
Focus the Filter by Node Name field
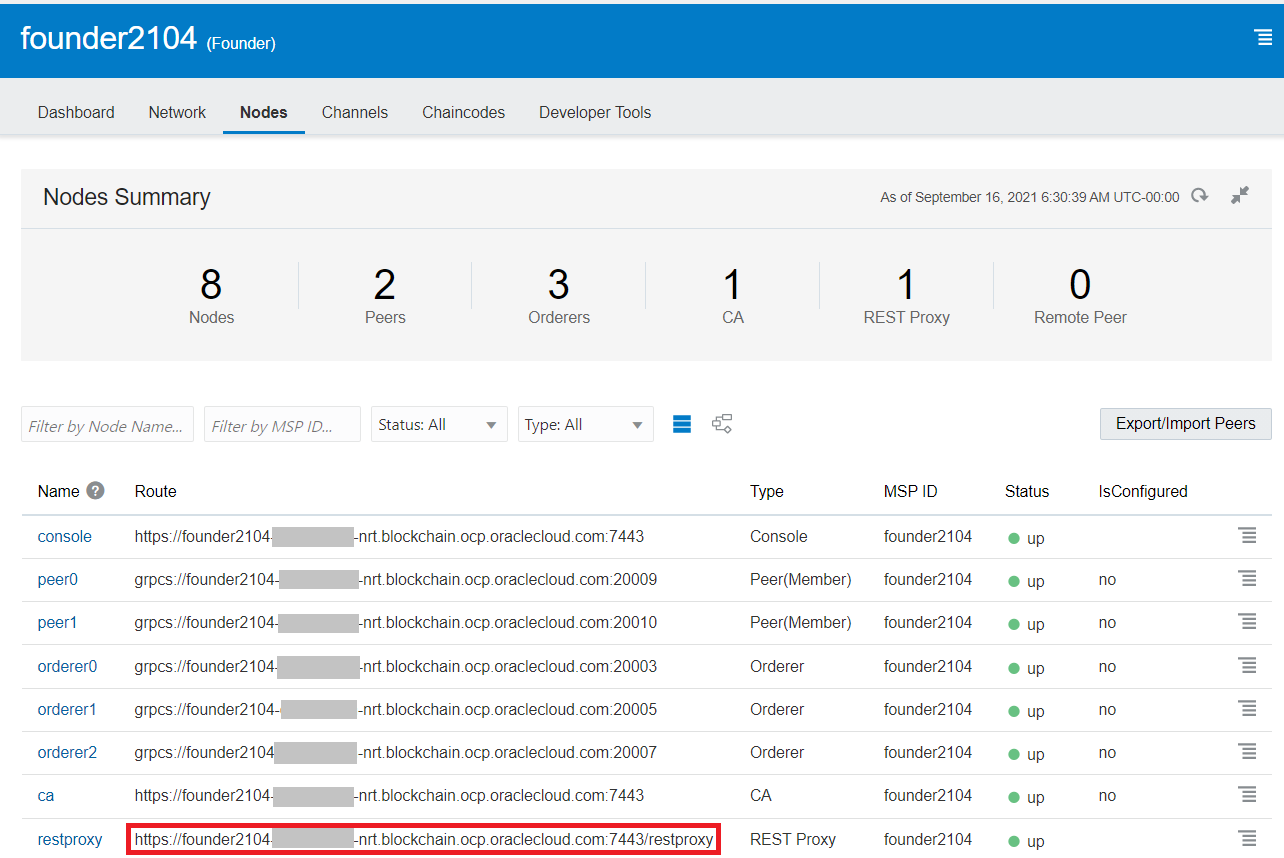(107, 425)
